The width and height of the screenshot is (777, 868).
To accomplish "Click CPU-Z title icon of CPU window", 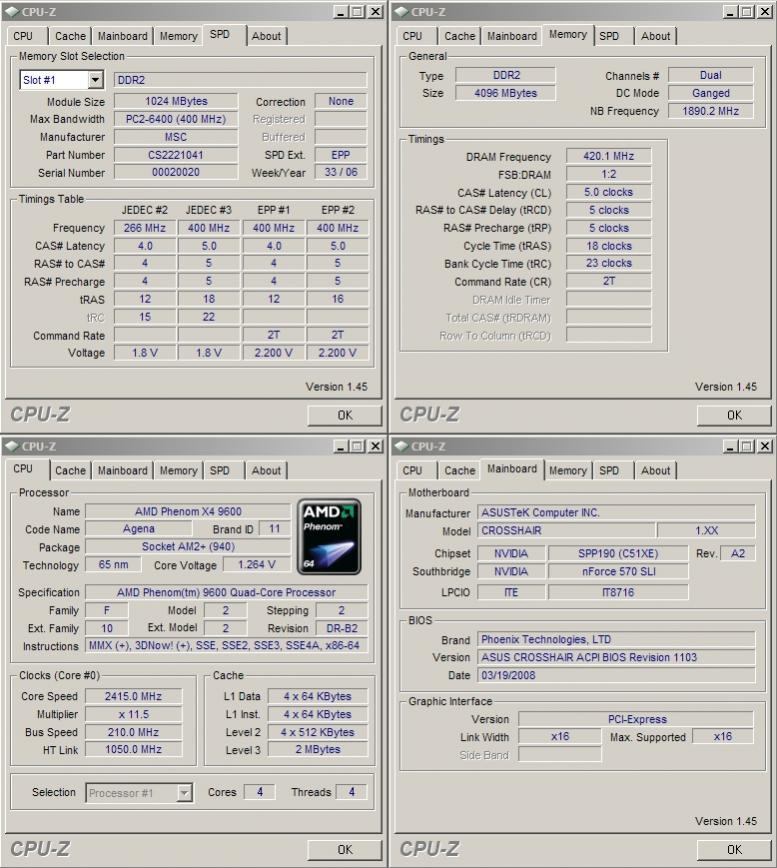I will coord(12,446).
